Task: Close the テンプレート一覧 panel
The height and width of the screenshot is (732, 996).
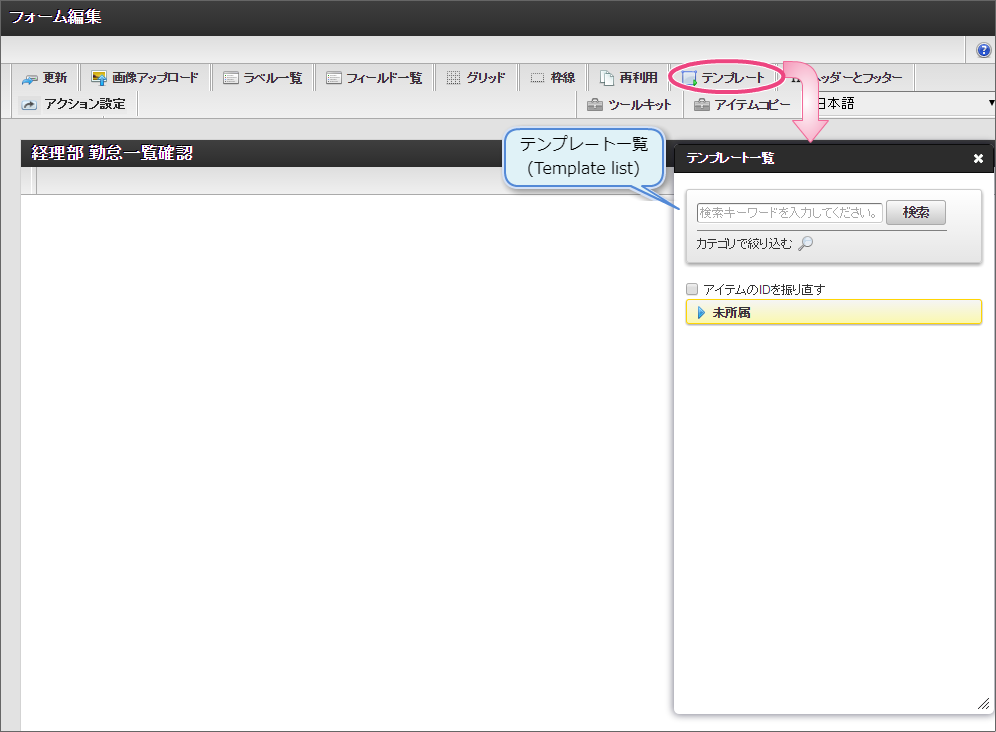Action: 978,158
